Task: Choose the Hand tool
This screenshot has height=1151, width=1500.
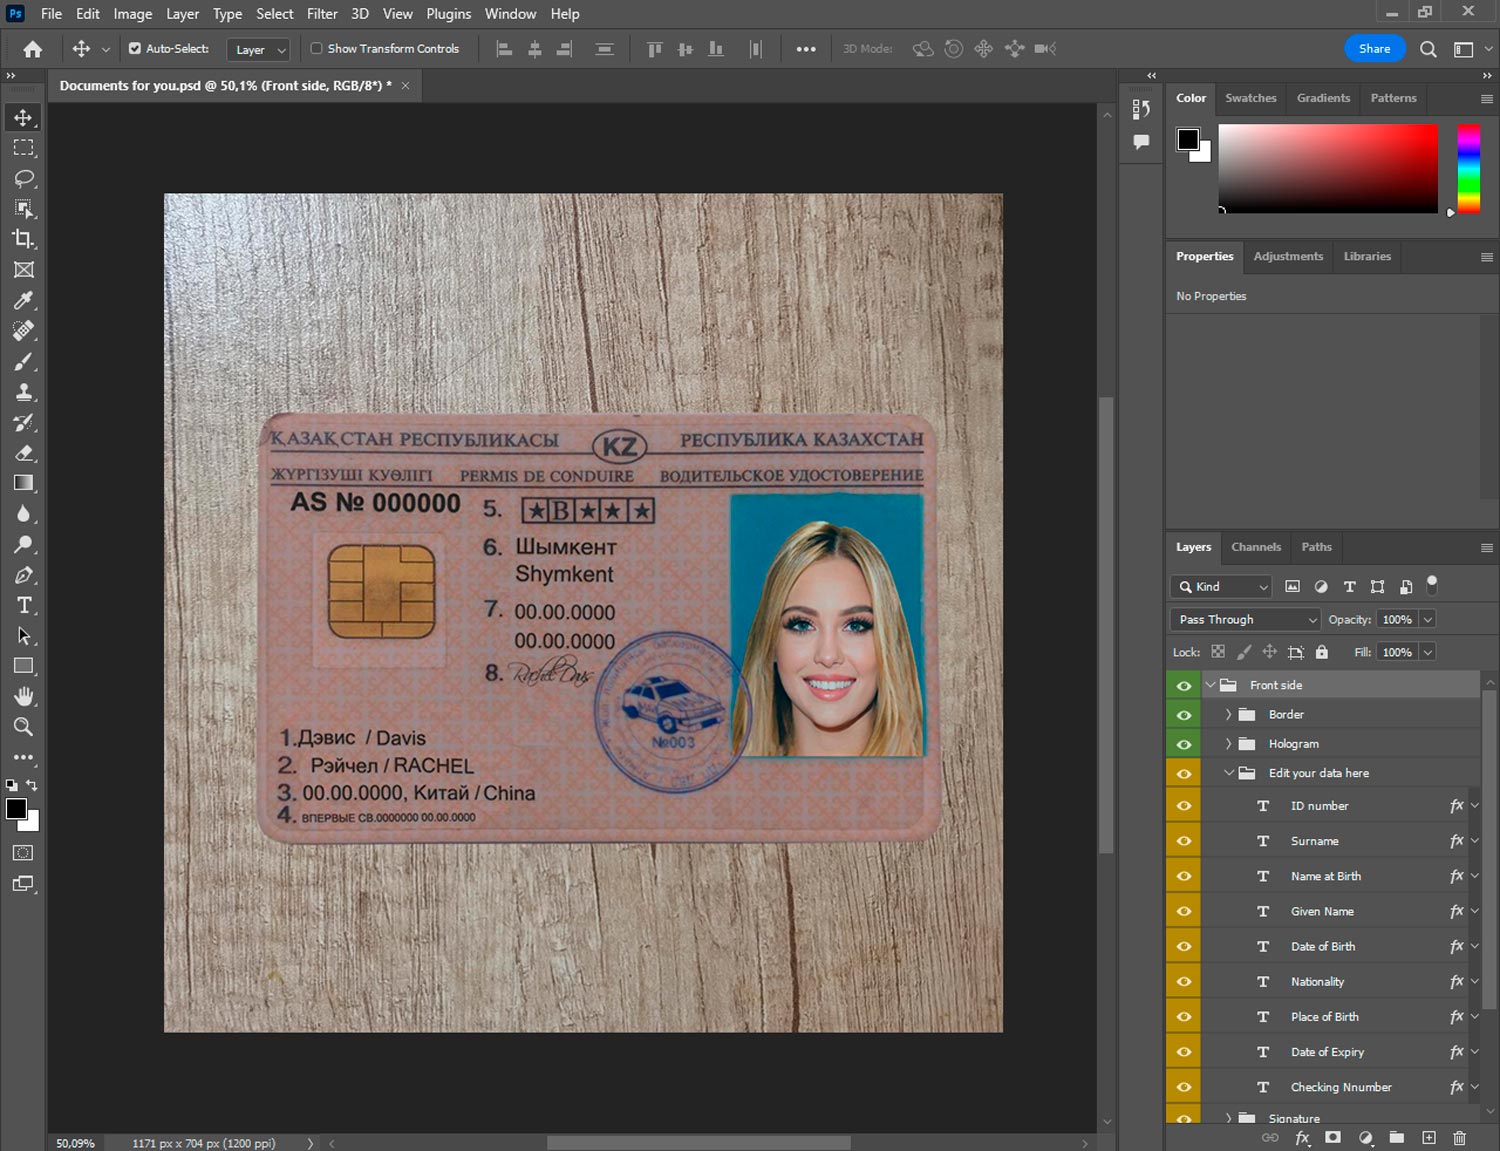Action: click(24, 696)
